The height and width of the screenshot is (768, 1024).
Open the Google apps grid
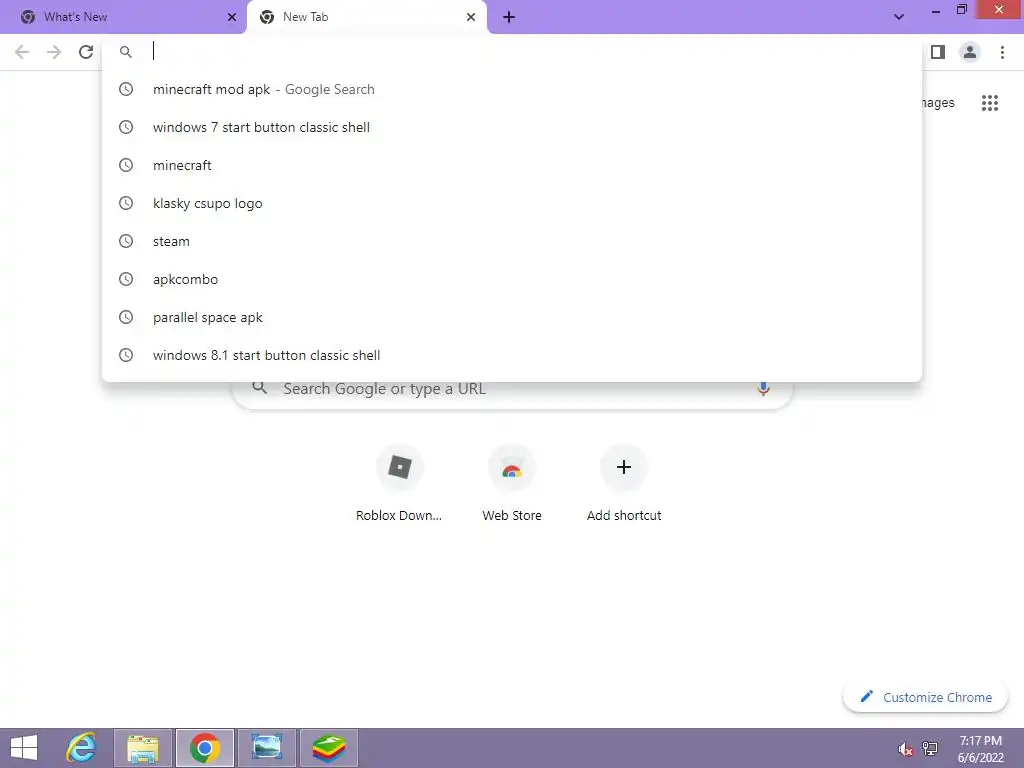990,103
